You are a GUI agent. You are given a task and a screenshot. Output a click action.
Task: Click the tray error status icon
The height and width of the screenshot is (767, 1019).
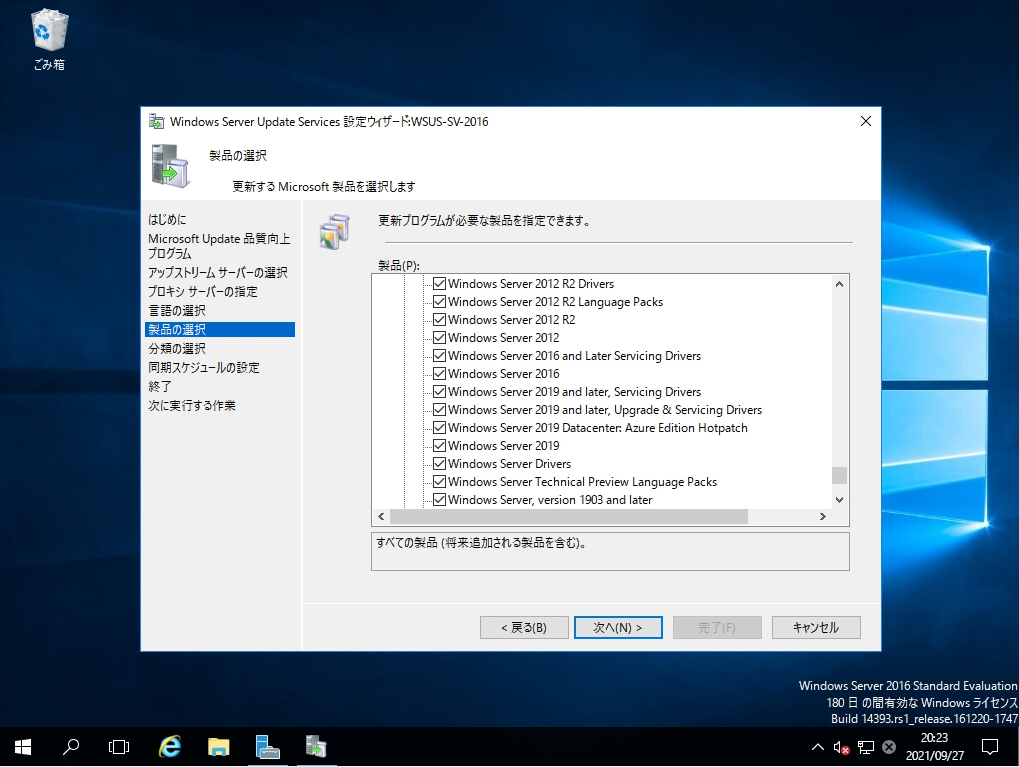[x=889, y=748]
